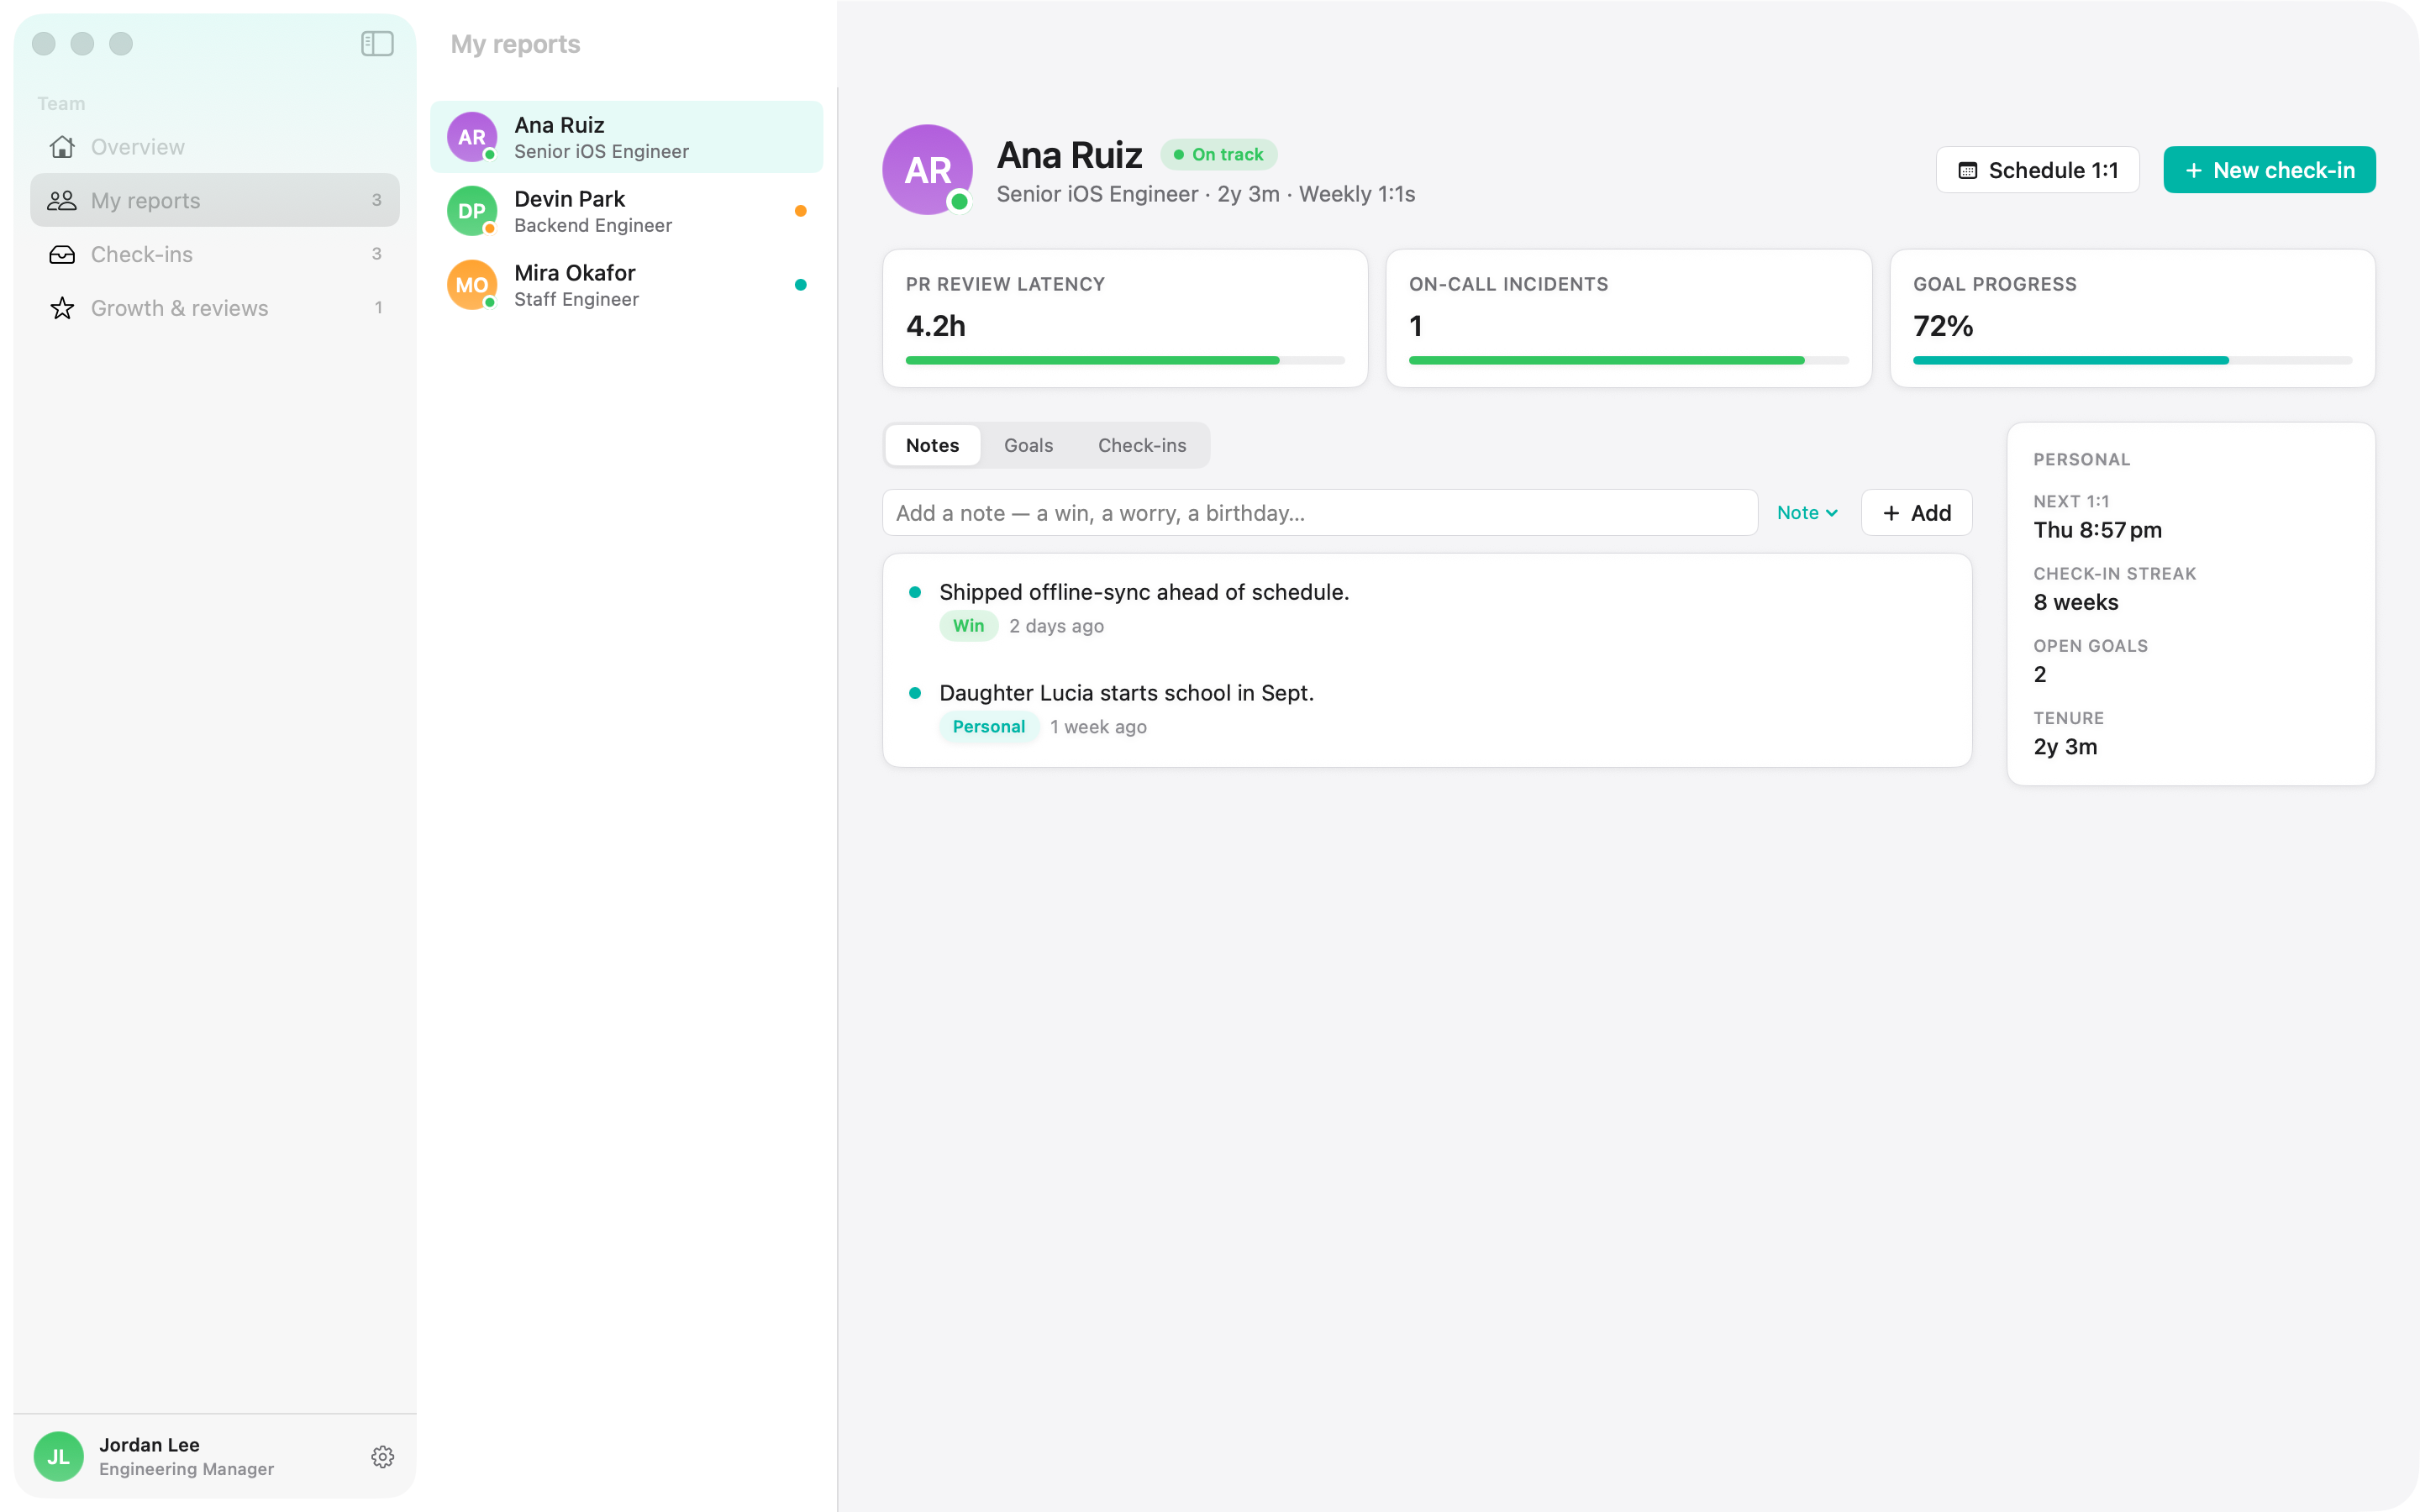Click plus icon on the Add button
The height and width of the screenshot is (1512, 2420).
1891,513
